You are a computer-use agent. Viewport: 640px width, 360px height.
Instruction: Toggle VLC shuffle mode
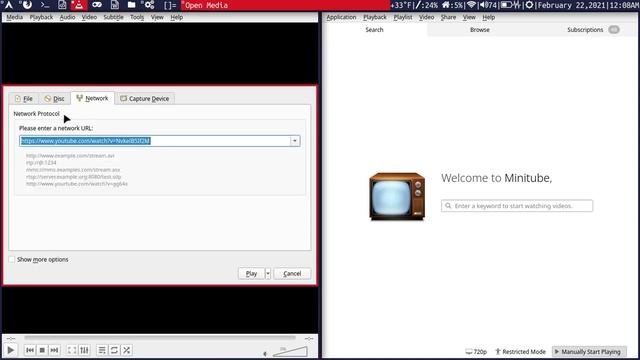[127, 350]
